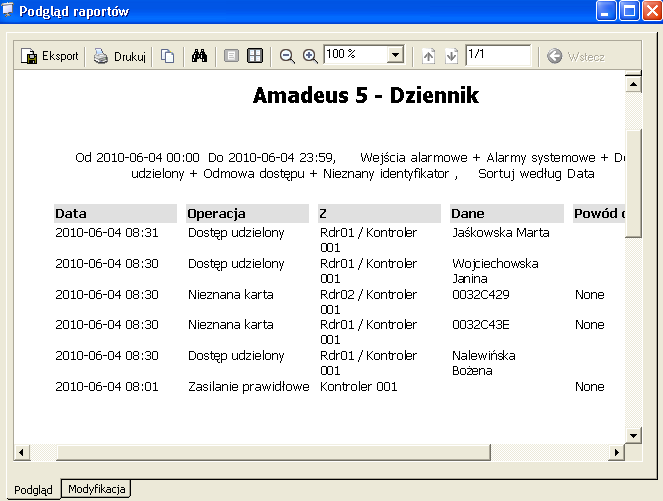Click the copy pages icon
Screen dimensions: 663x501
point(167,56)
